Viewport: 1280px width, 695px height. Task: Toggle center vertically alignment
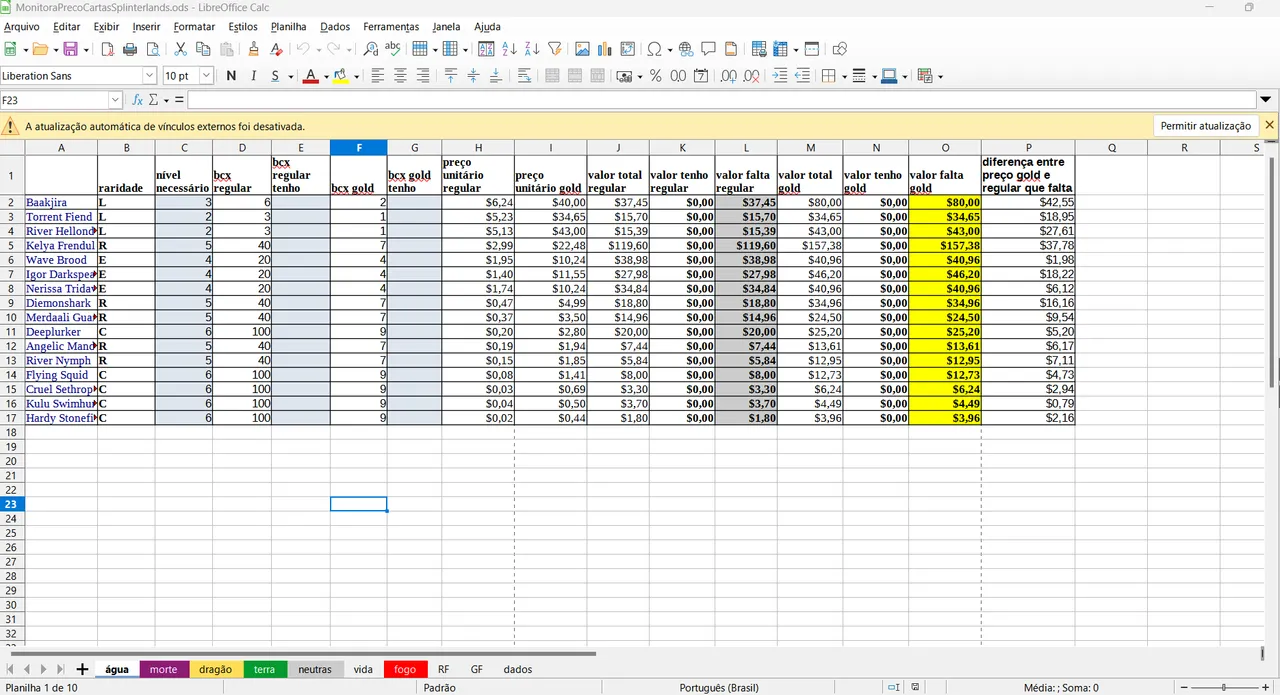[x=473, y=76]
